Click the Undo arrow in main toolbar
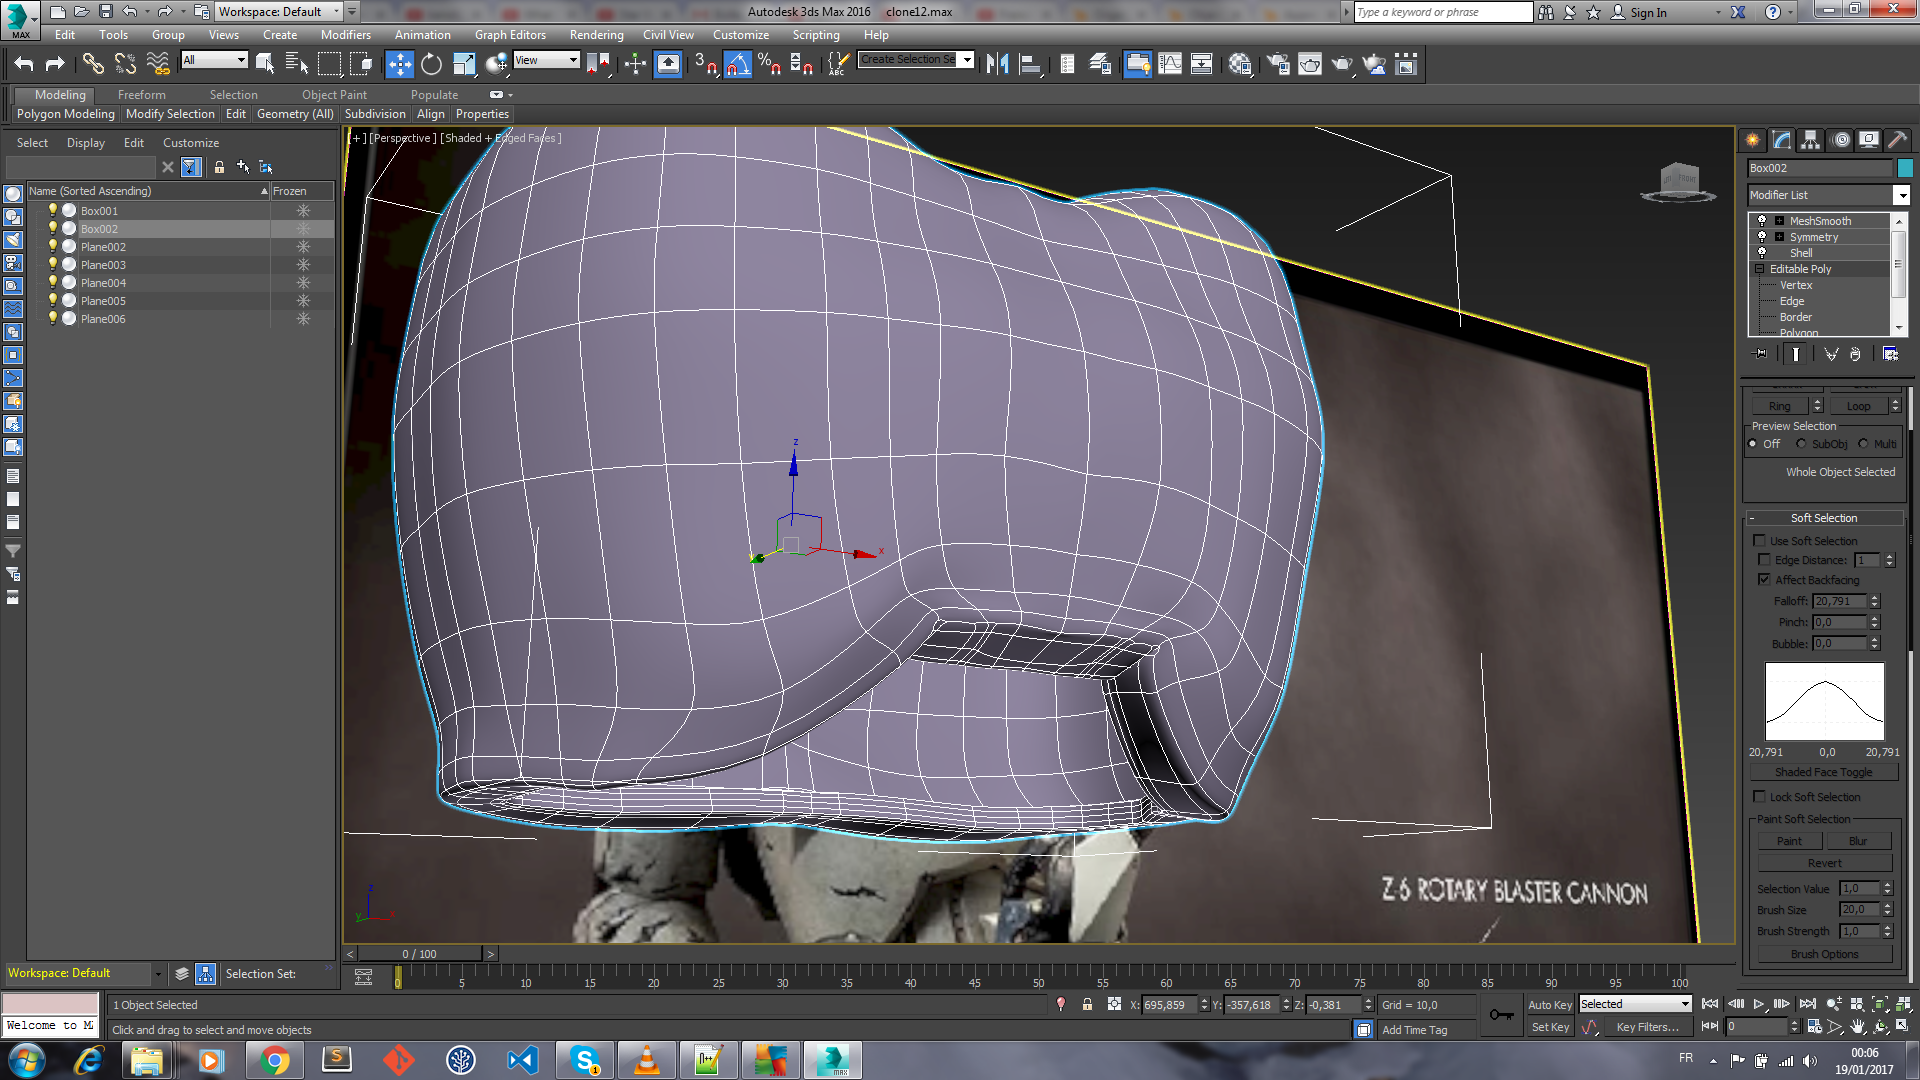Image resolution: width=1920 pixels, height=1080 pixels. [24, 64]
